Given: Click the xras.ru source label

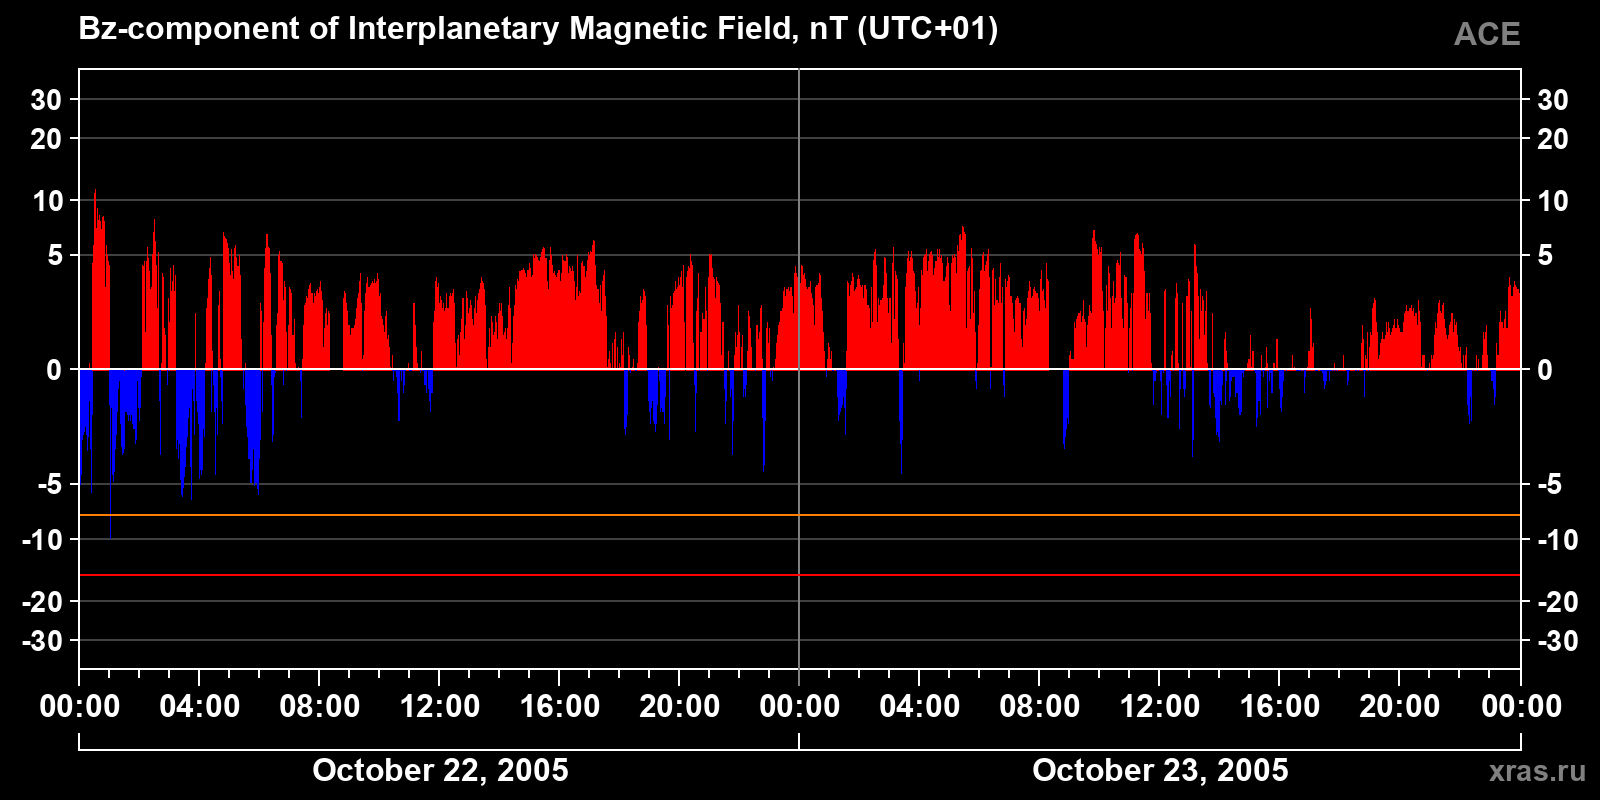Looking at the screenshot, I should click(x=1537, y=770).
